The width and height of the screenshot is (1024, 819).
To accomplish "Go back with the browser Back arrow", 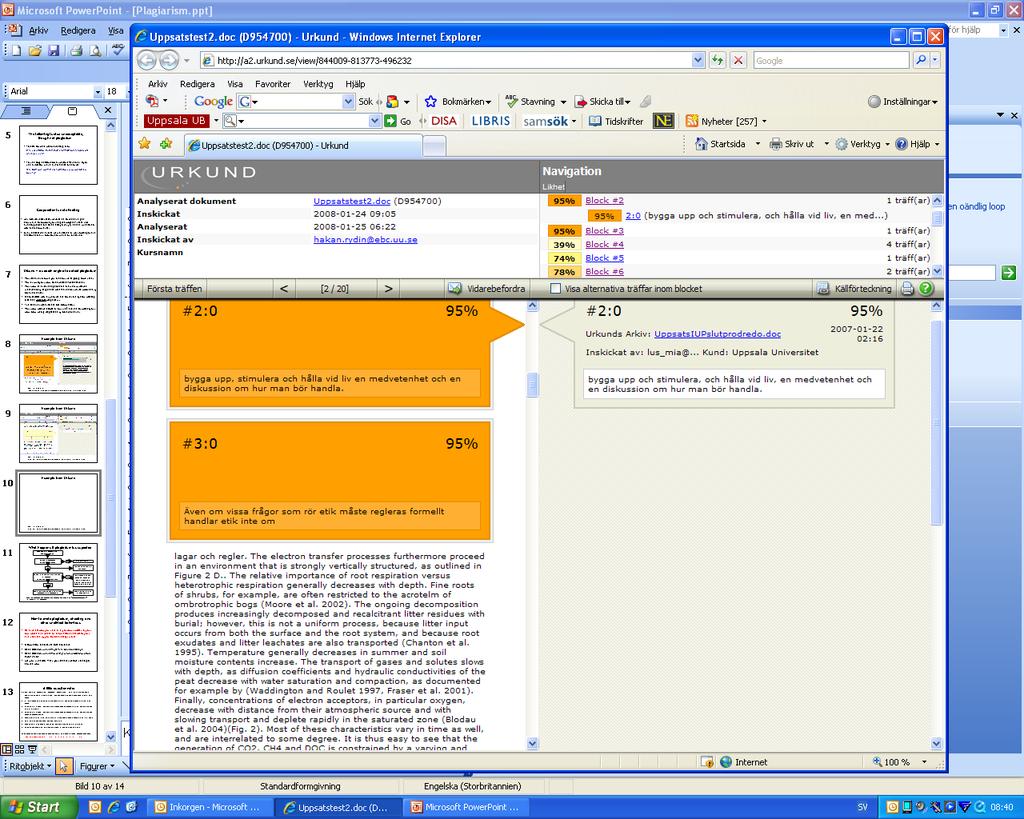I will (147, 61).
